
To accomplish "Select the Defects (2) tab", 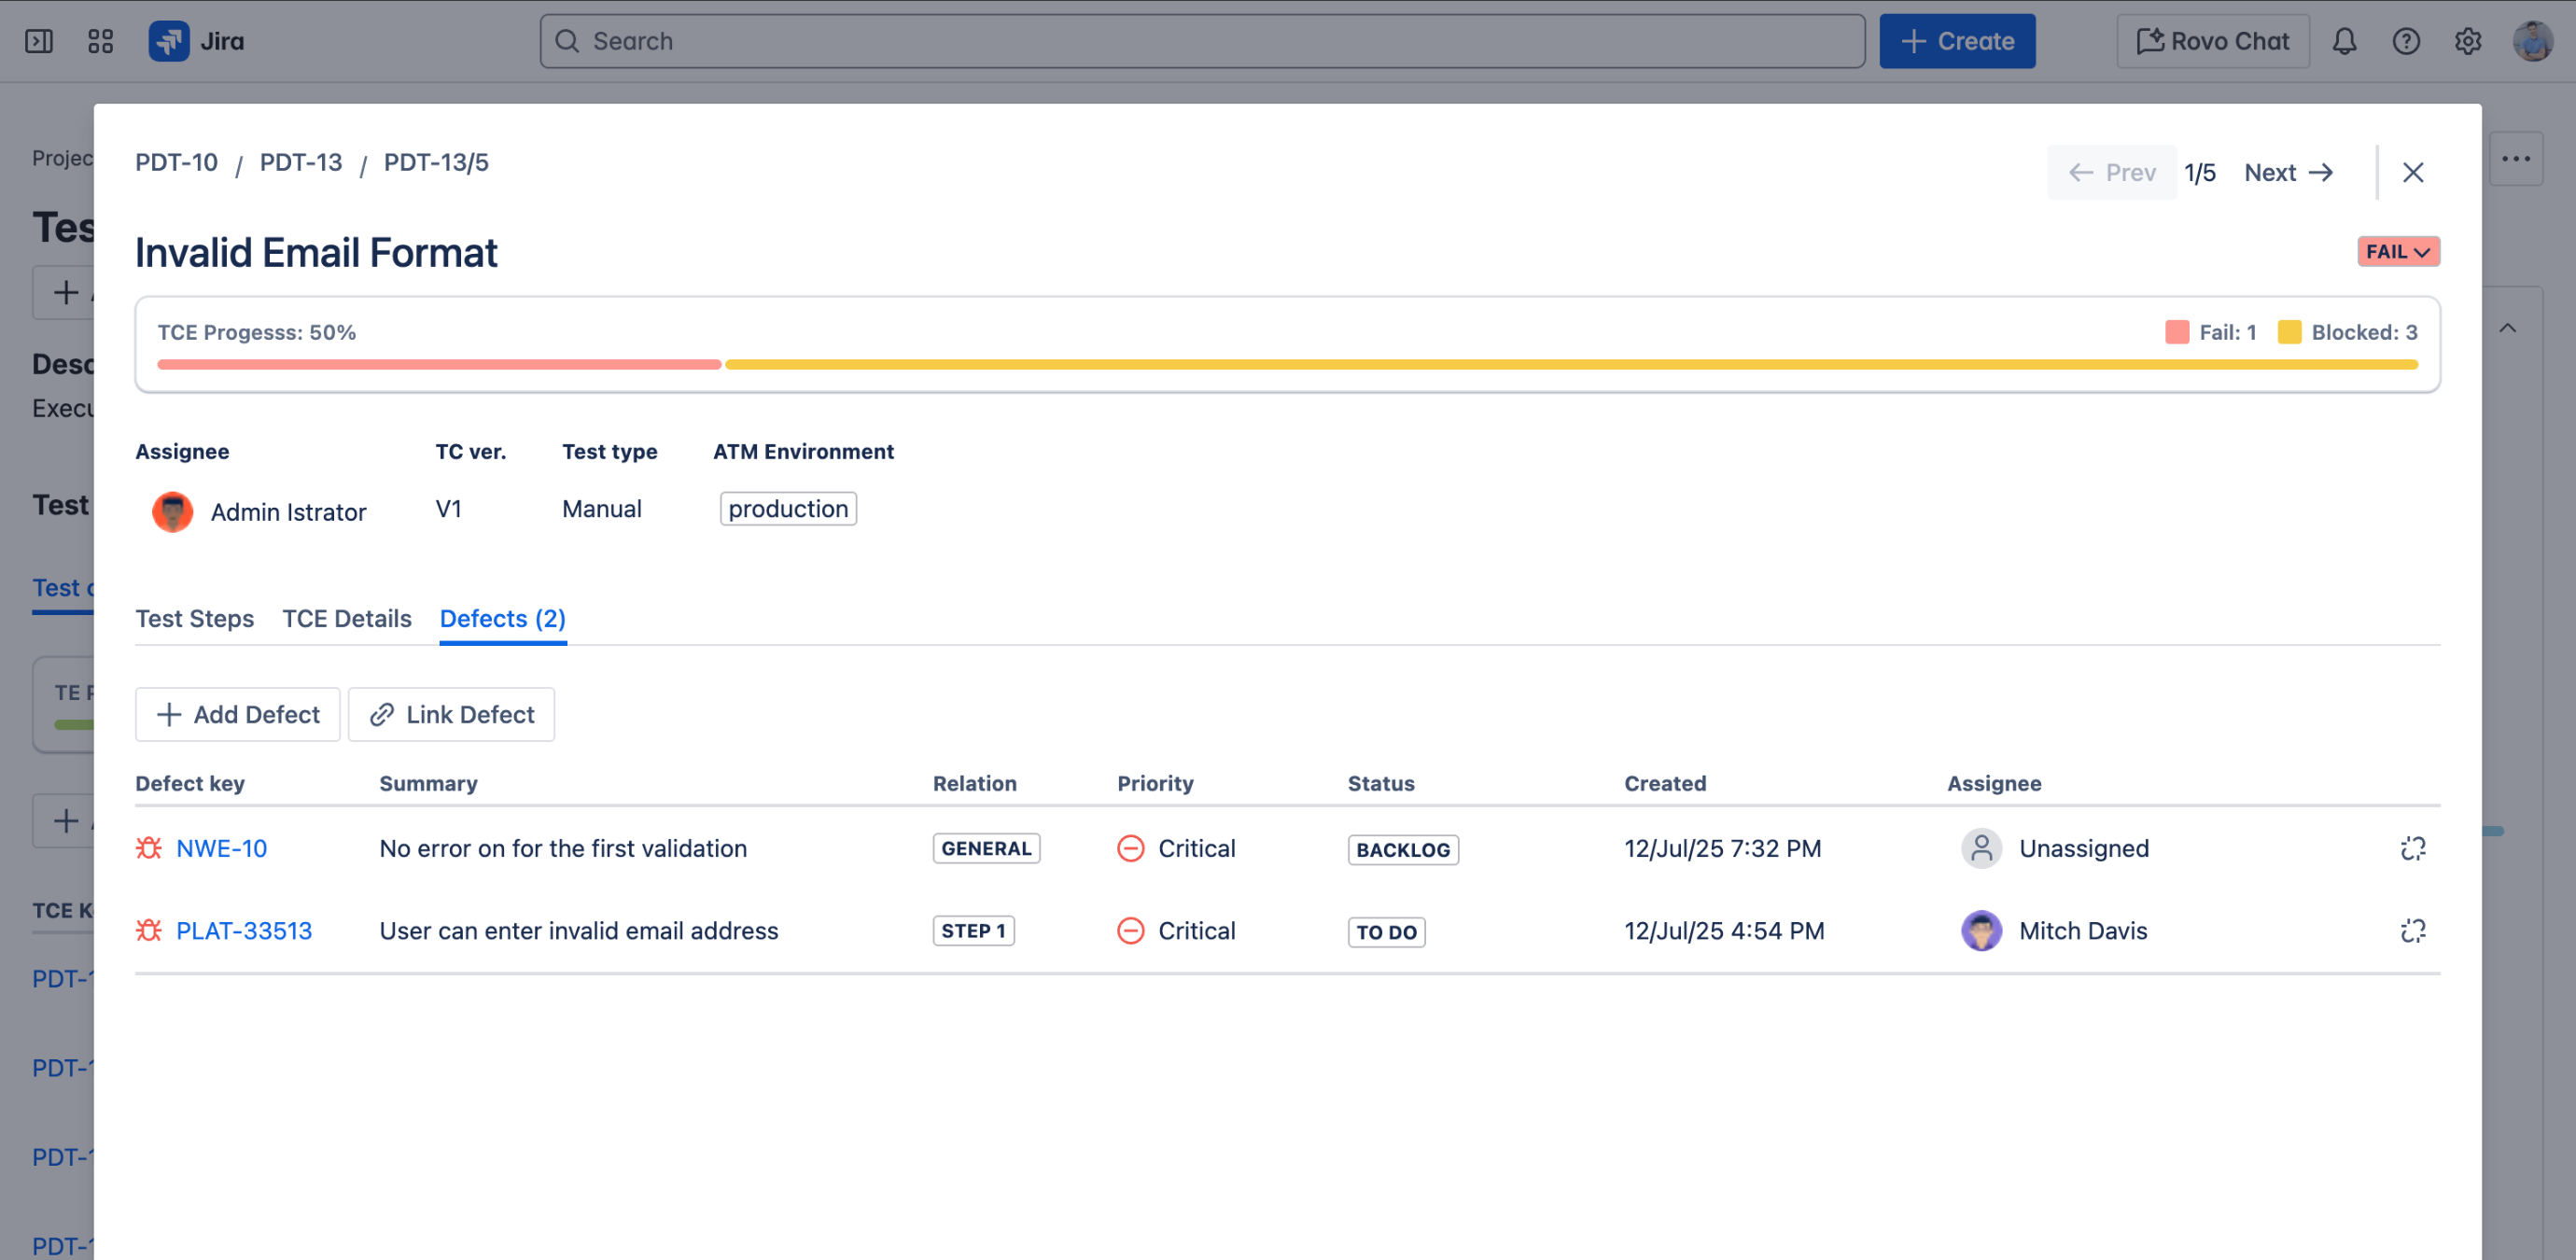I will (x=503, y=618).
